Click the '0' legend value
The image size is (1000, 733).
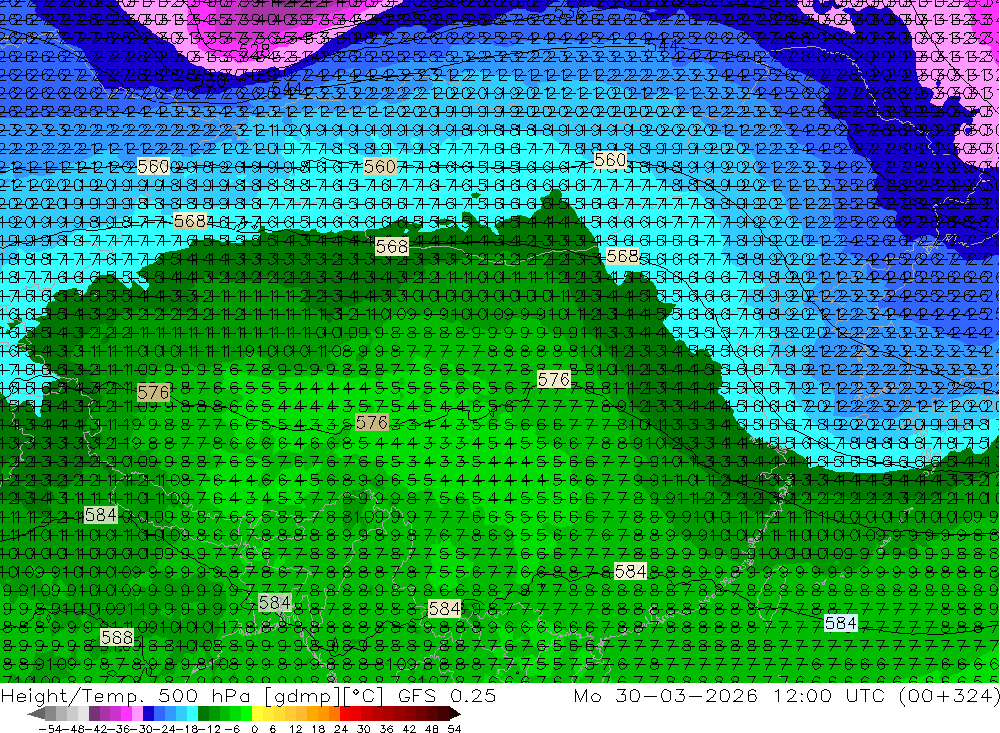click(x=254, y=729)
